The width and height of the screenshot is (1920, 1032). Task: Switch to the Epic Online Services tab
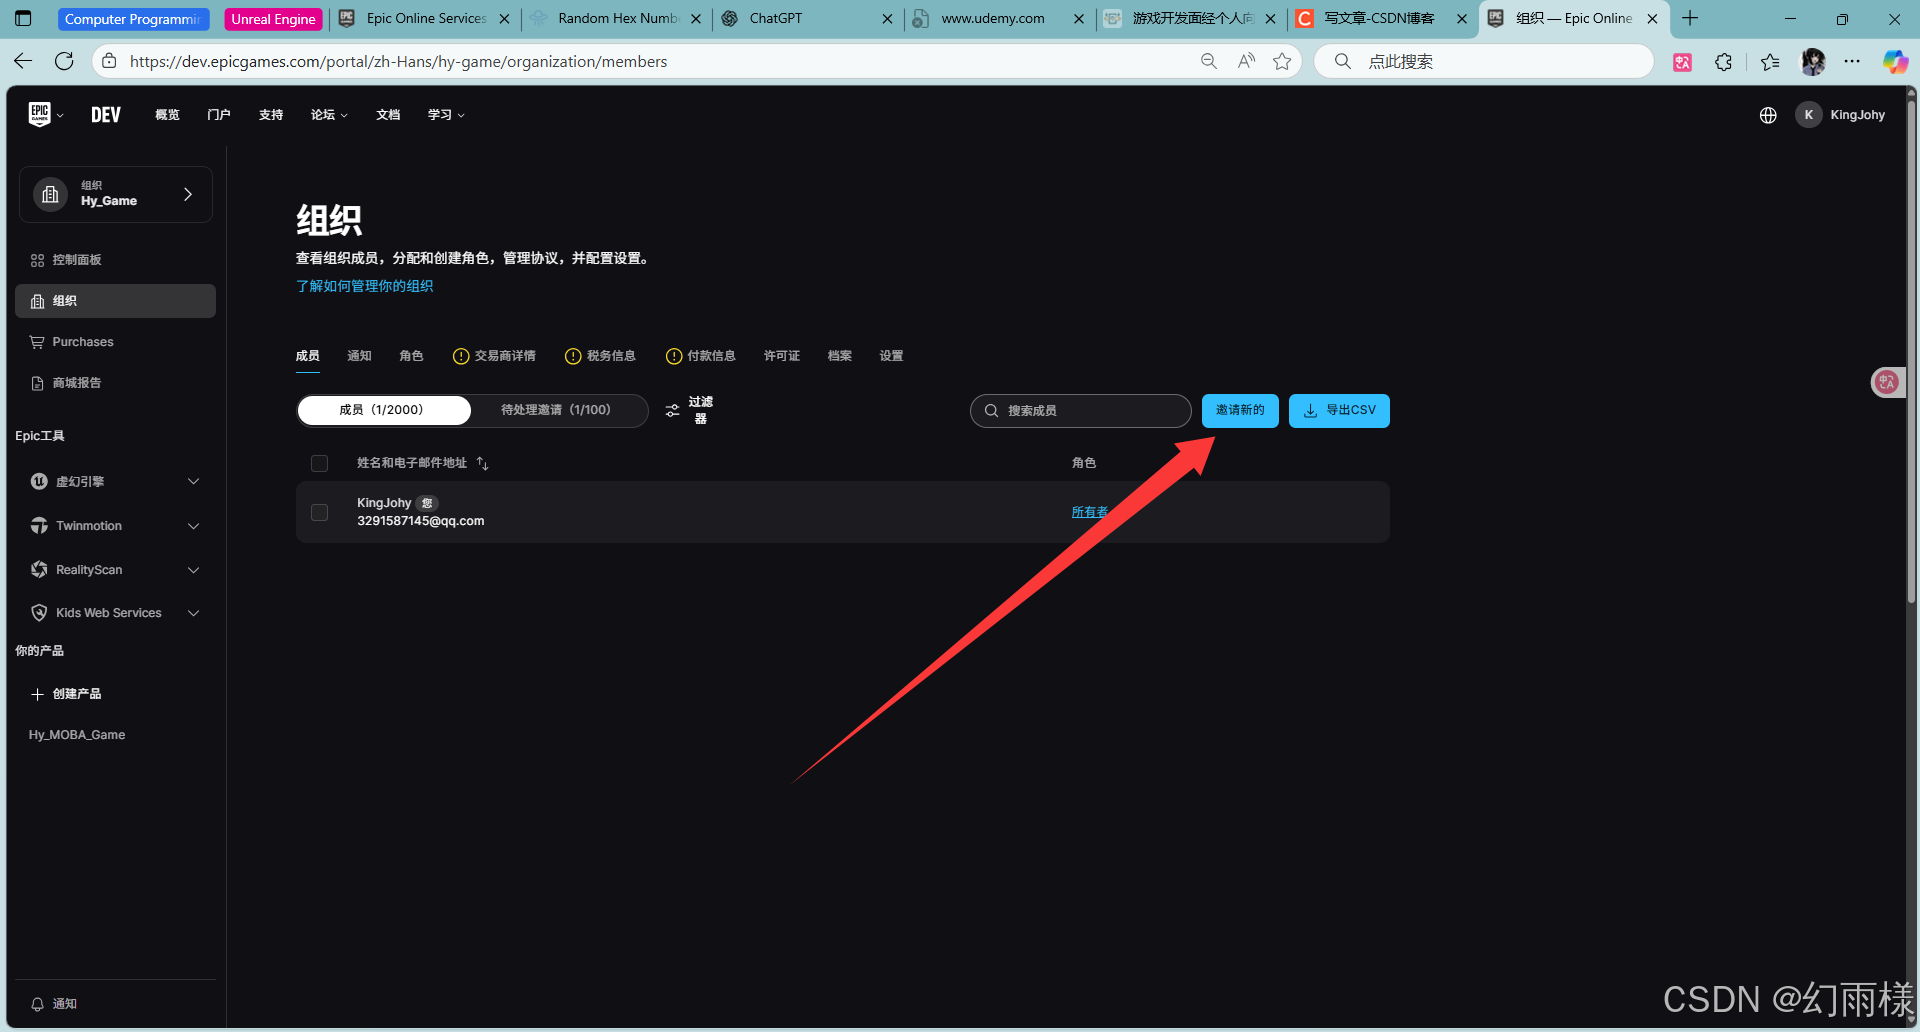click(426, 18)
